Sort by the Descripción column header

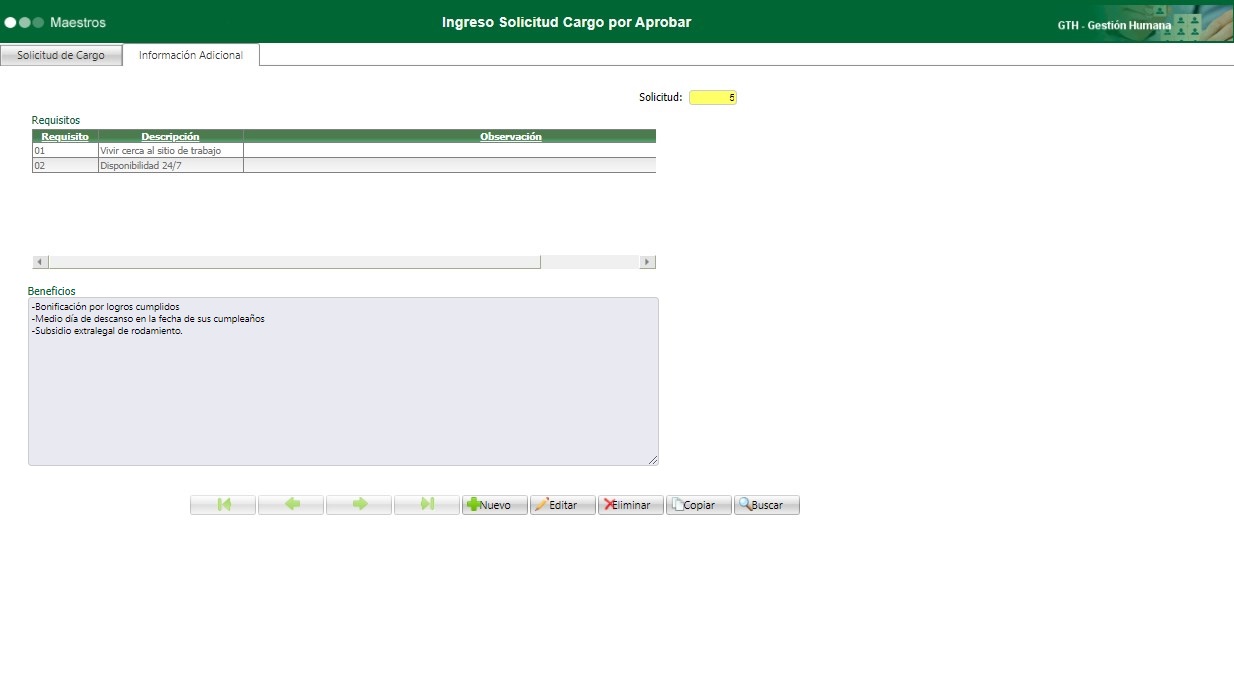170,136
